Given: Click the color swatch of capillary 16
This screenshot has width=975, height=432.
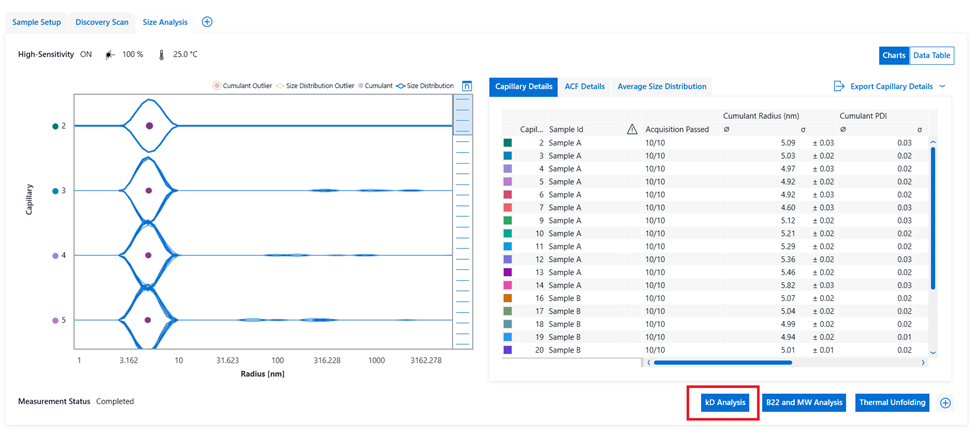Looking at the screenshot, I should (508, 298).
